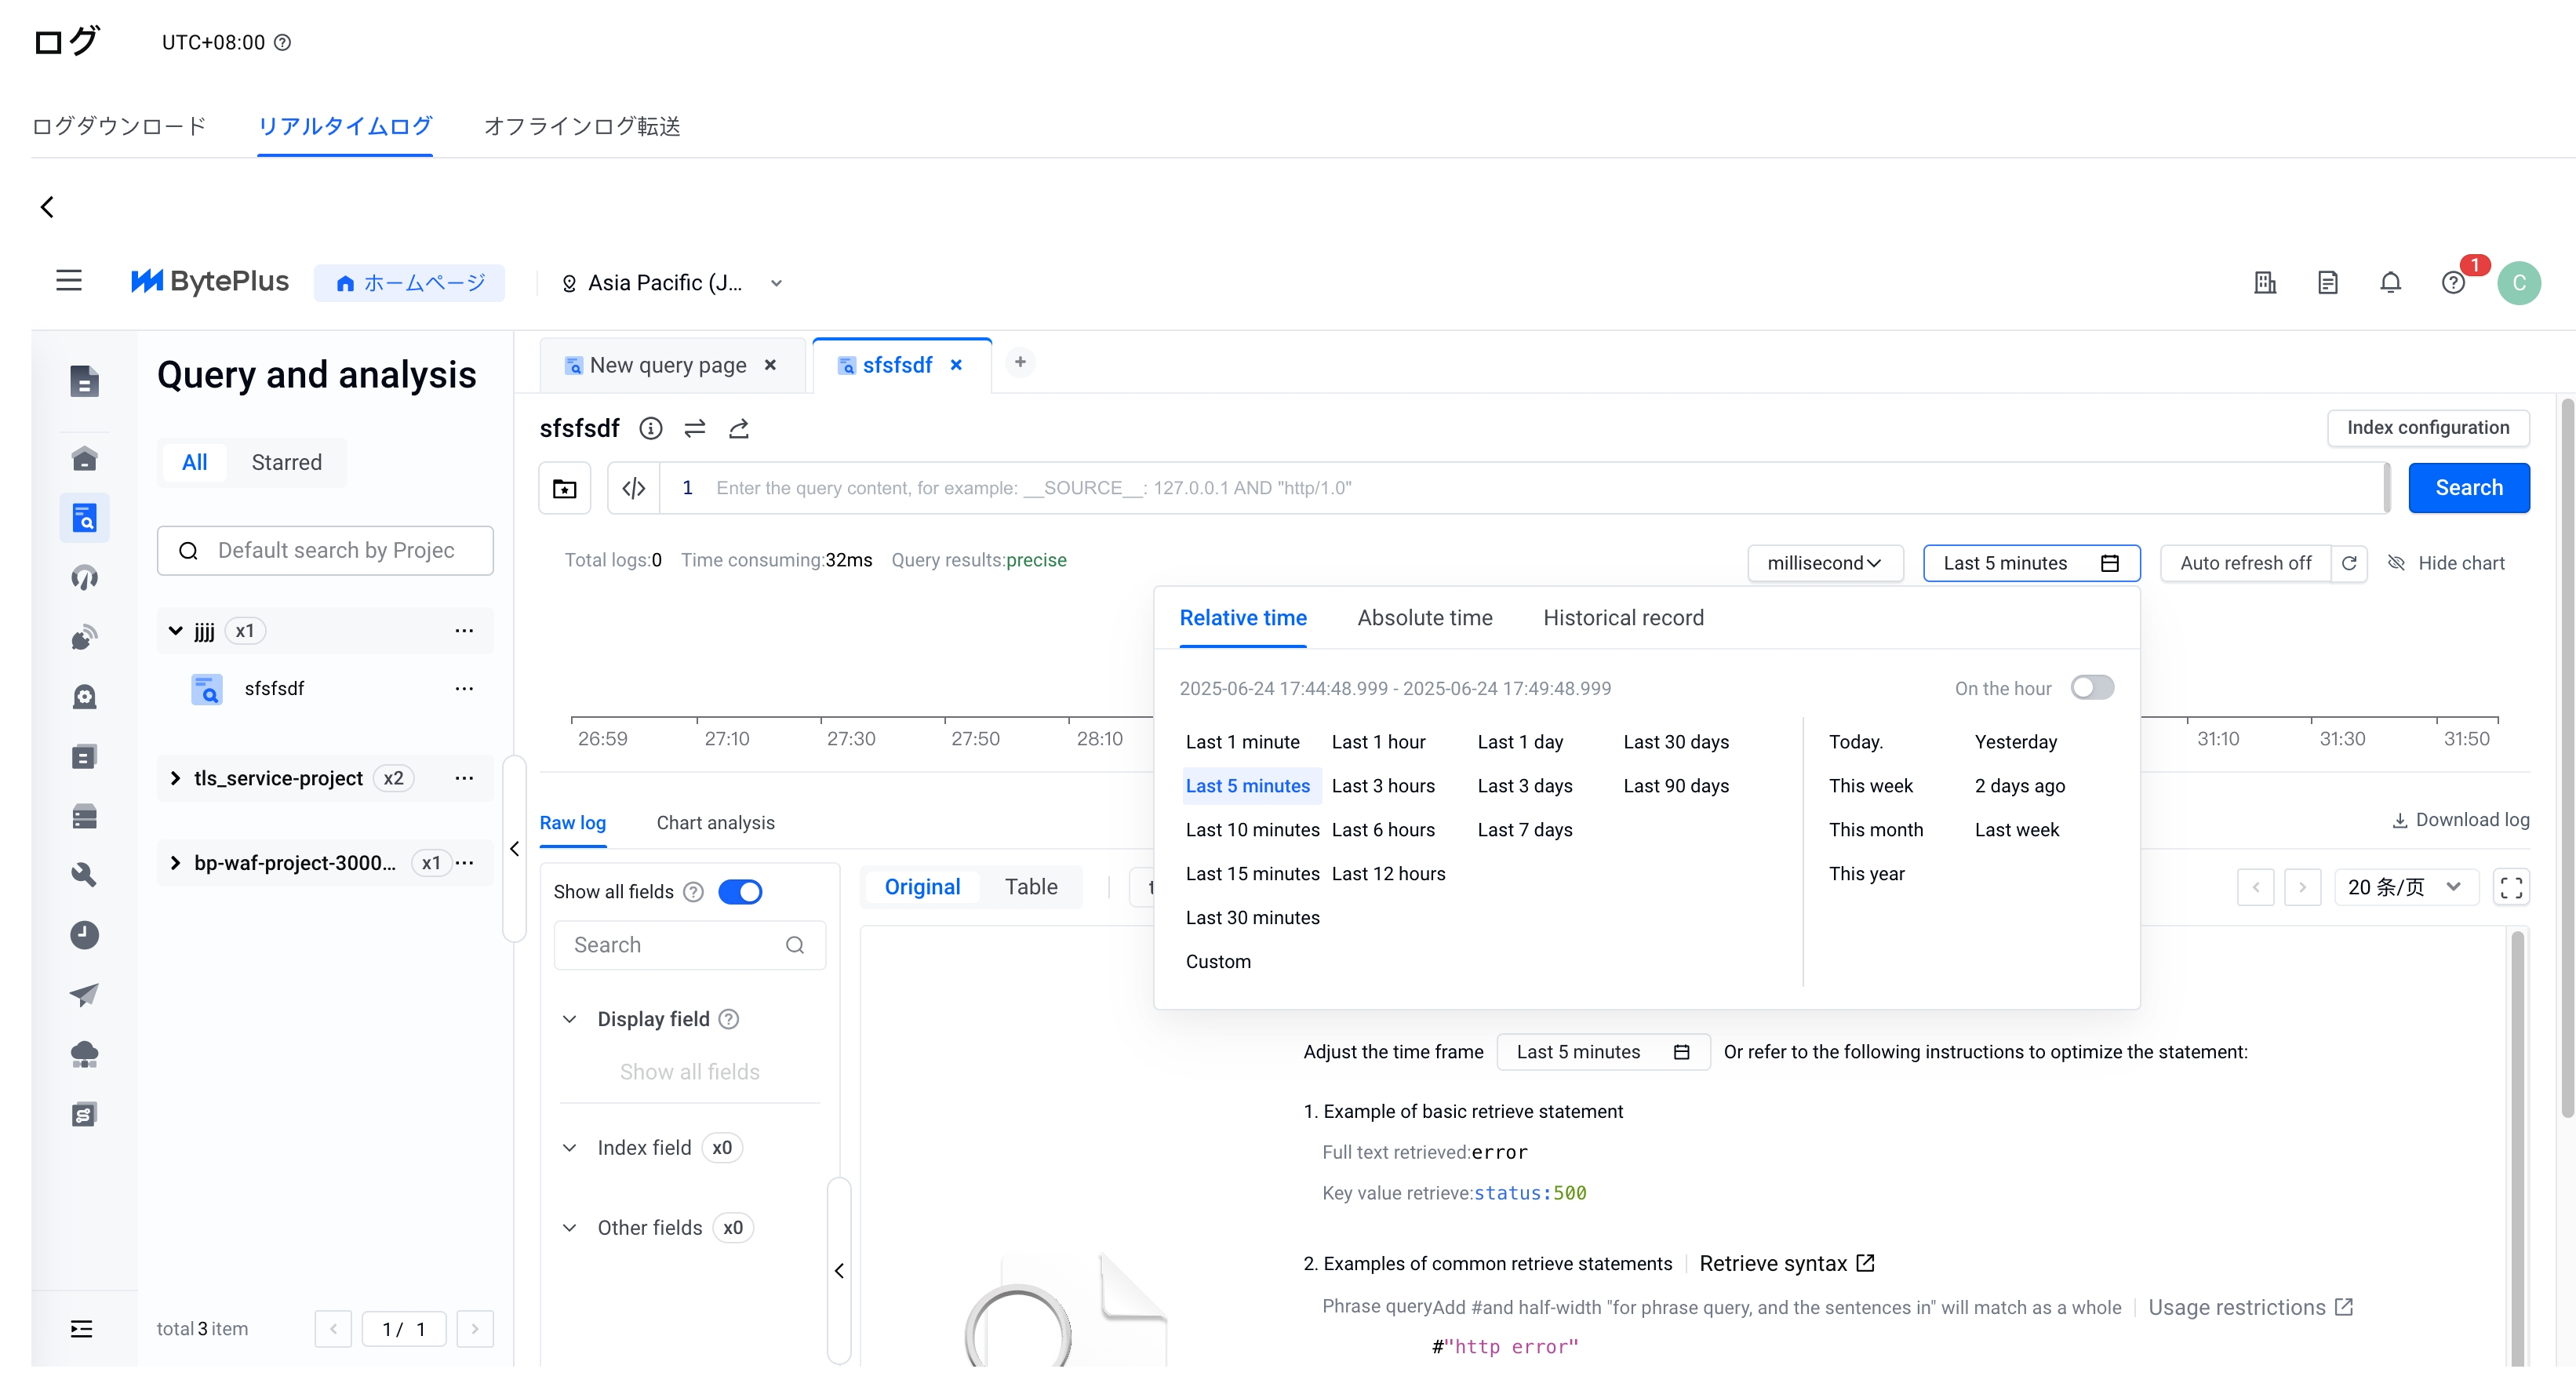Disable the Show all fields toggle
Image resolution: width=2576 pixels, height=1387 pixels.
click(740, 891)
